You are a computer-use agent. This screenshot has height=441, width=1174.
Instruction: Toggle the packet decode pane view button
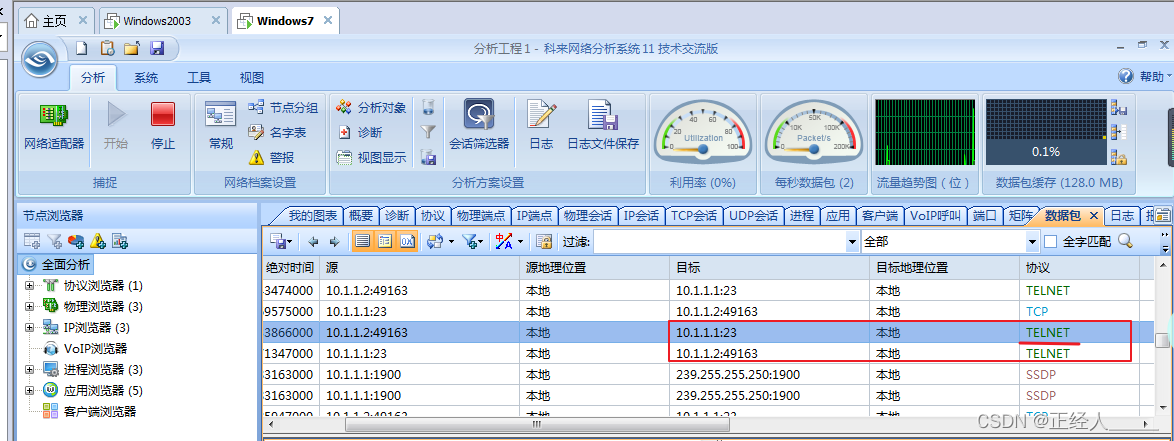pos(385,242)
